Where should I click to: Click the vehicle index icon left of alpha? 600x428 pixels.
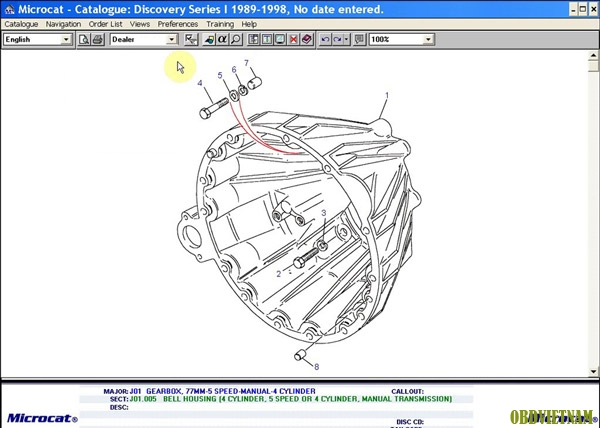(x=209, y=39)
